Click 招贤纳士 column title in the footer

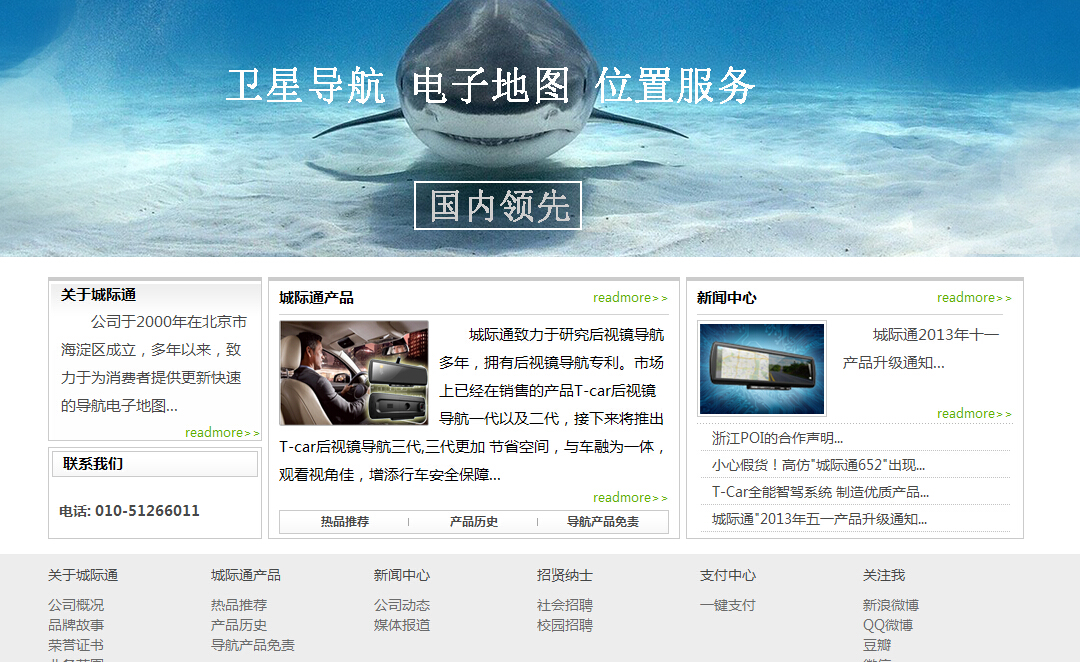pyautogui.click(x=565, y=575)
